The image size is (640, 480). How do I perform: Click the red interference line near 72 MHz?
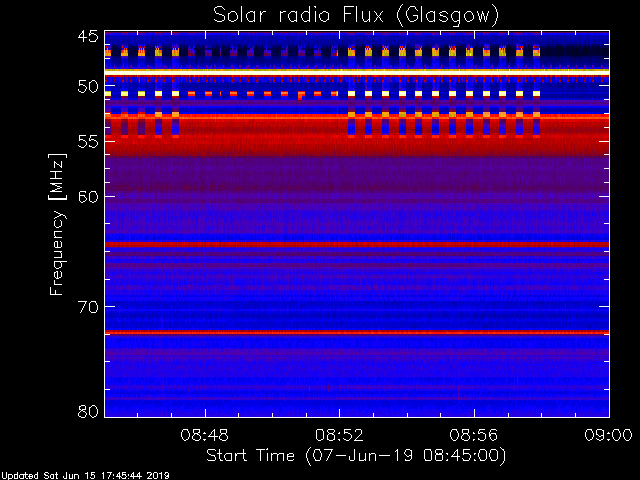[x=357, y=333]
